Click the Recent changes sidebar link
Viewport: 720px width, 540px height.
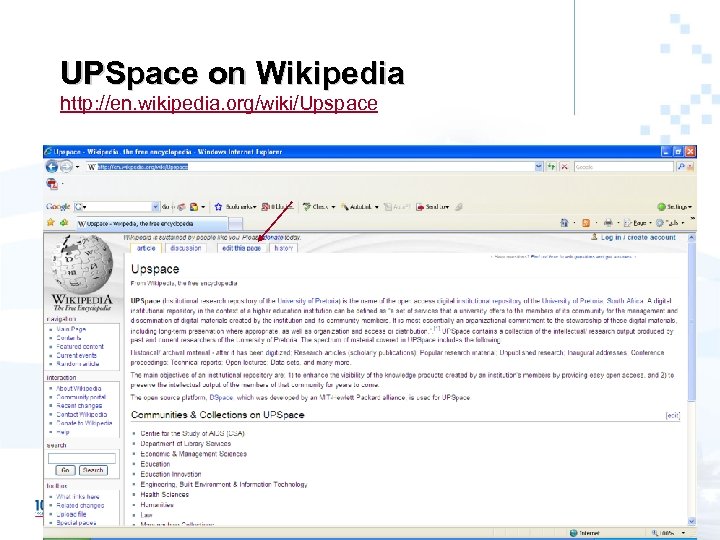[79, 406]
